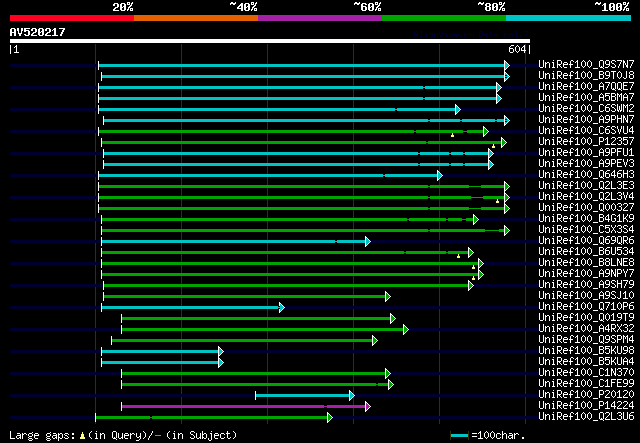Select the UniRef100_B6U534 label
The image size is (640, 443).
coord(586,252)
